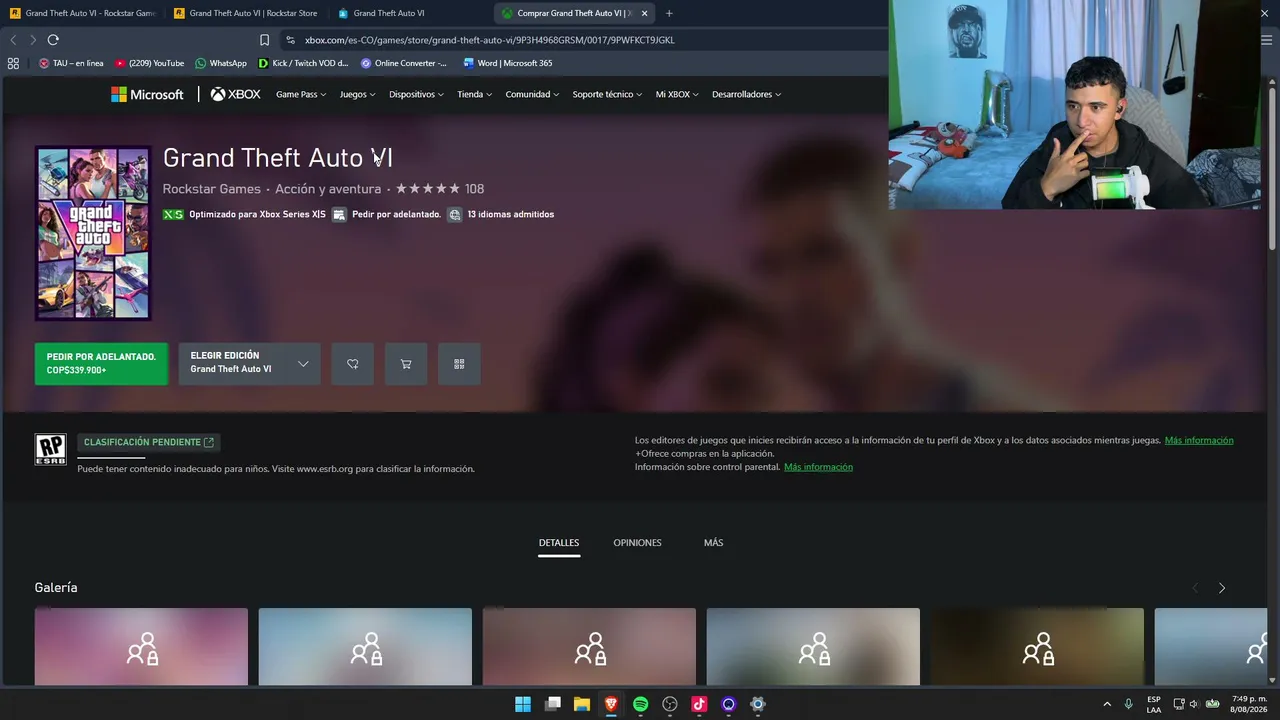Click the GTA VI cover art thumbnail
Screen dimensions: 1280x720
tap(93, 234)
